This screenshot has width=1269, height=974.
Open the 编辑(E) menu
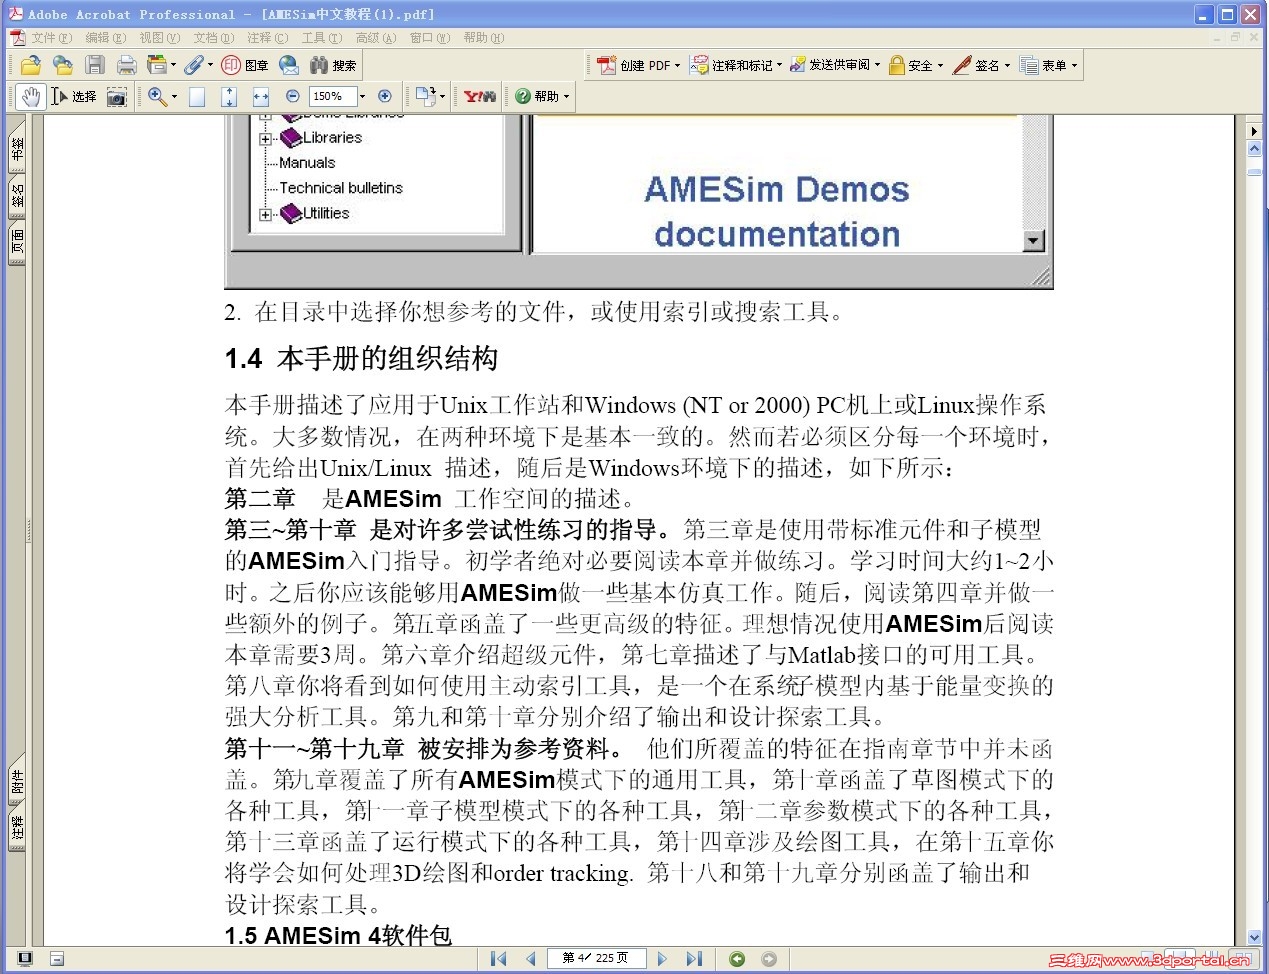(x=105, y=38)
